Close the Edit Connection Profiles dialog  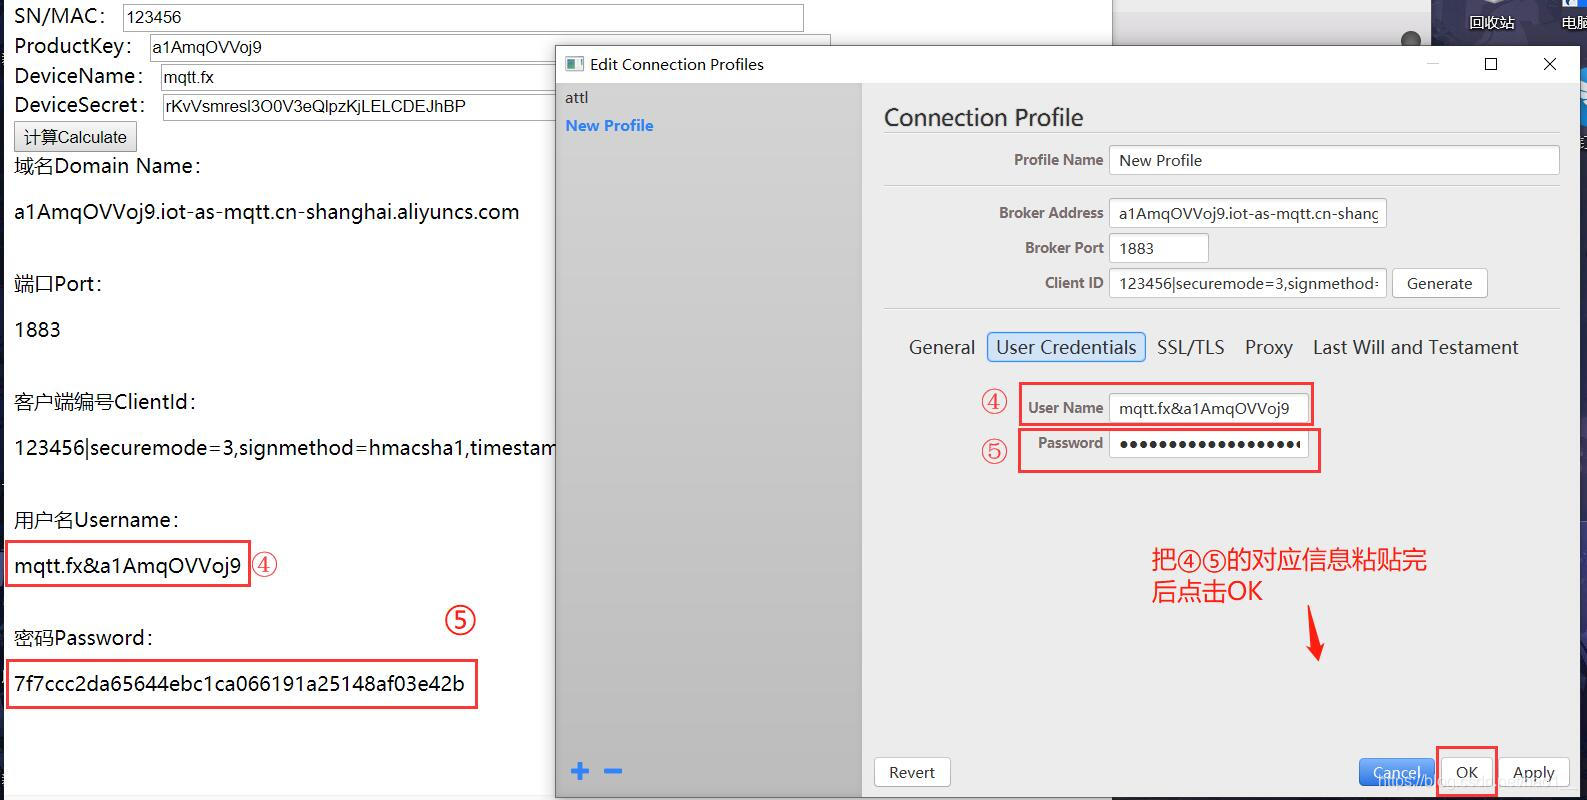(x=1550, y=64)
